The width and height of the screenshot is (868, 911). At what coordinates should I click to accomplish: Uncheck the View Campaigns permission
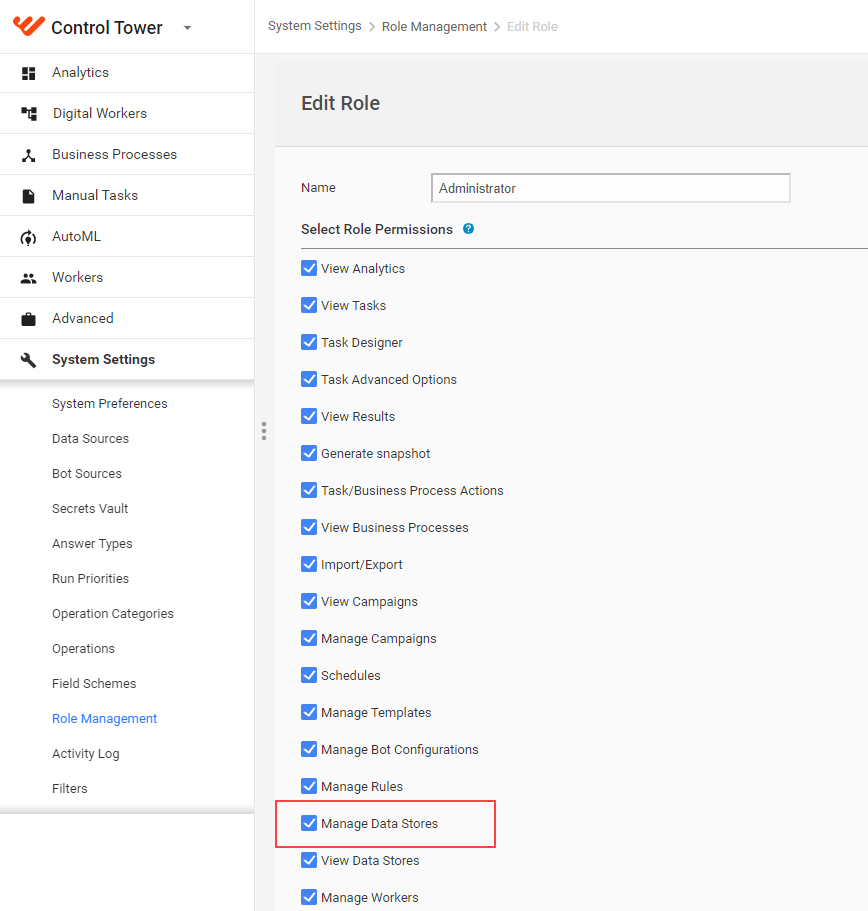point(309,601)
